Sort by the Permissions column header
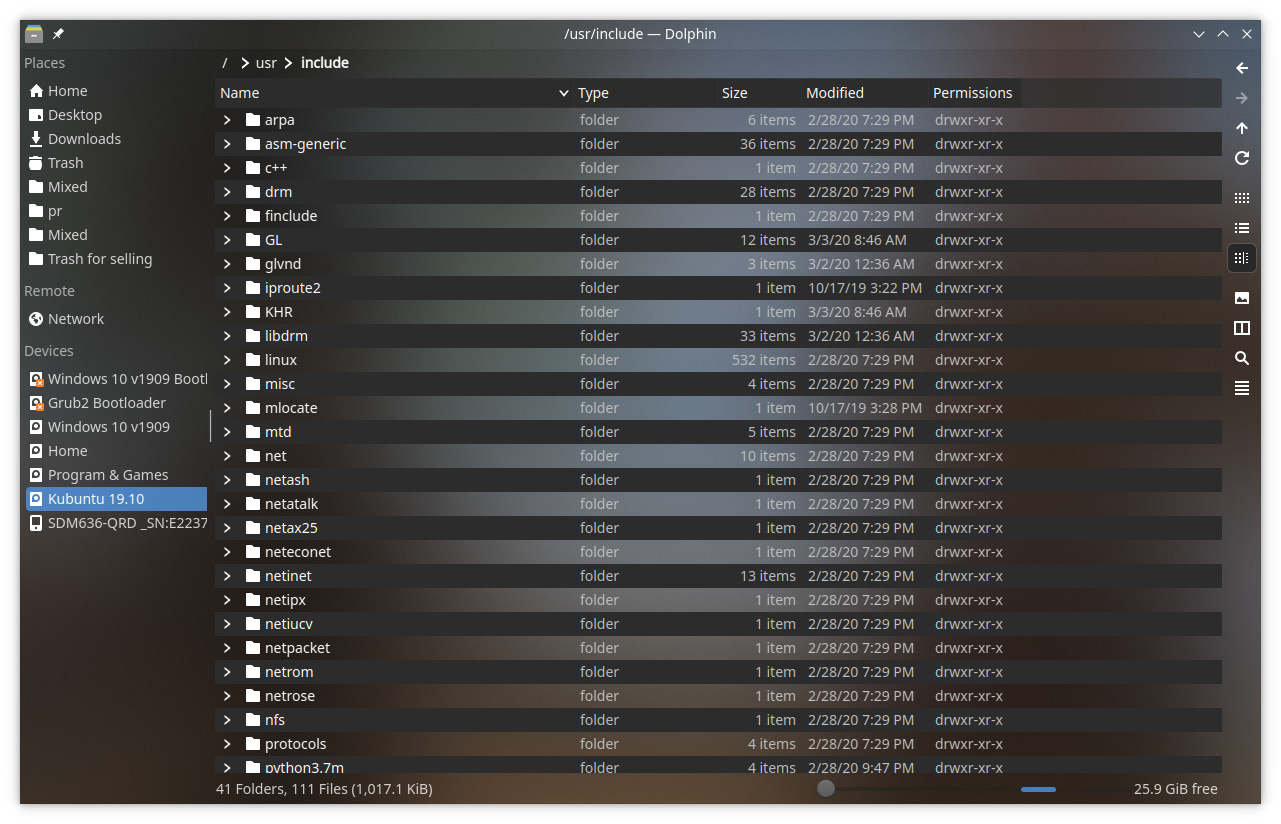 pyautogui.click(x=973, y=93)
